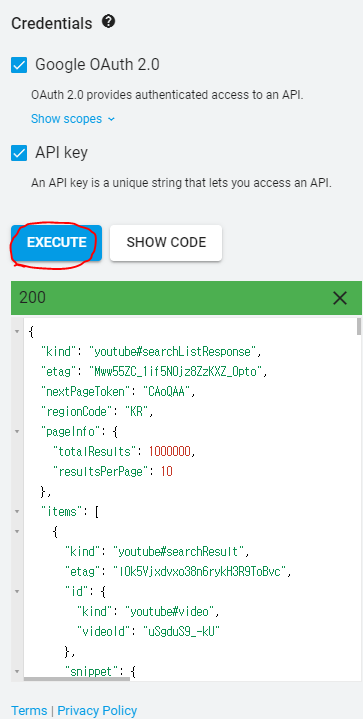Click the 200 status code text
Image resolution: width=363 pixels, height=719 pixels.
coord(33,298)
